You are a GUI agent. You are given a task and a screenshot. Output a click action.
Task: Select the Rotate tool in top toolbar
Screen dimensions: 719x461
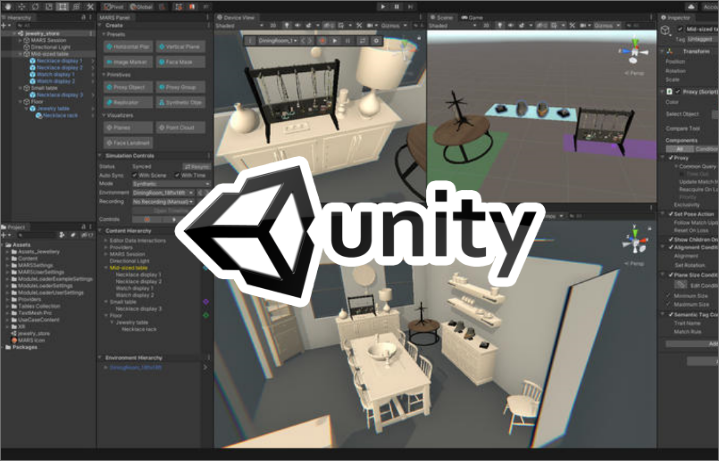tap(35, 7)
